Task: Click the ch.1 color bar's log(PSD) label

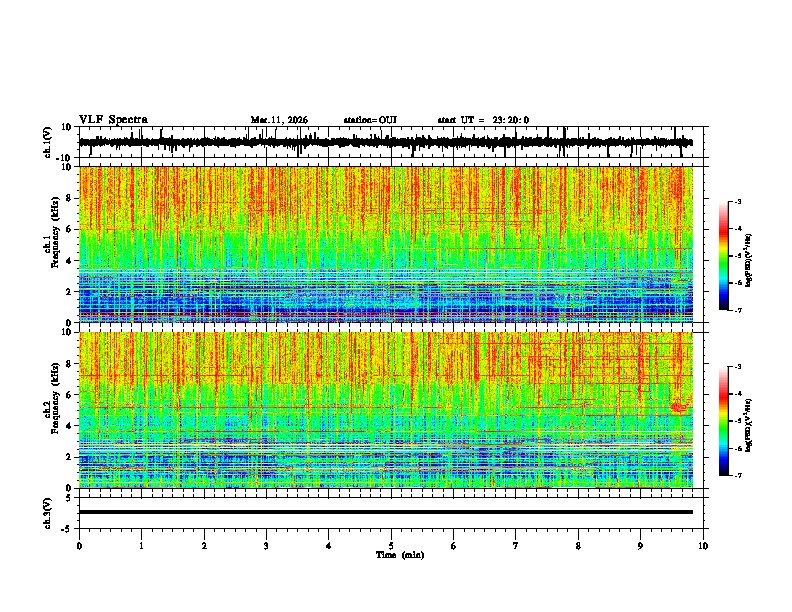Action: [748, 260]
